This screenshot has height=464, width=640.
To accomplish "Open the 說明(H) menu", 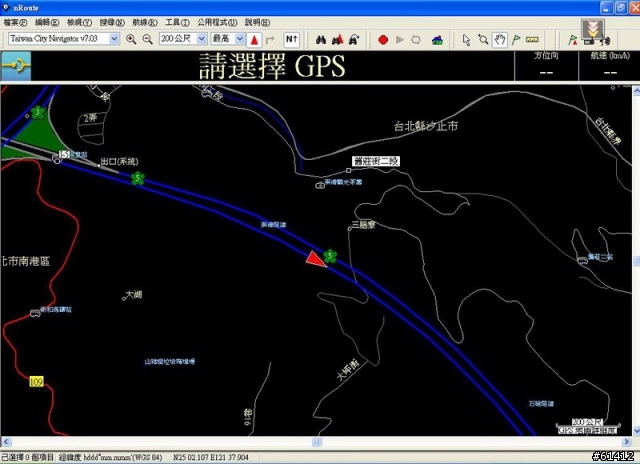I will 257,22.
